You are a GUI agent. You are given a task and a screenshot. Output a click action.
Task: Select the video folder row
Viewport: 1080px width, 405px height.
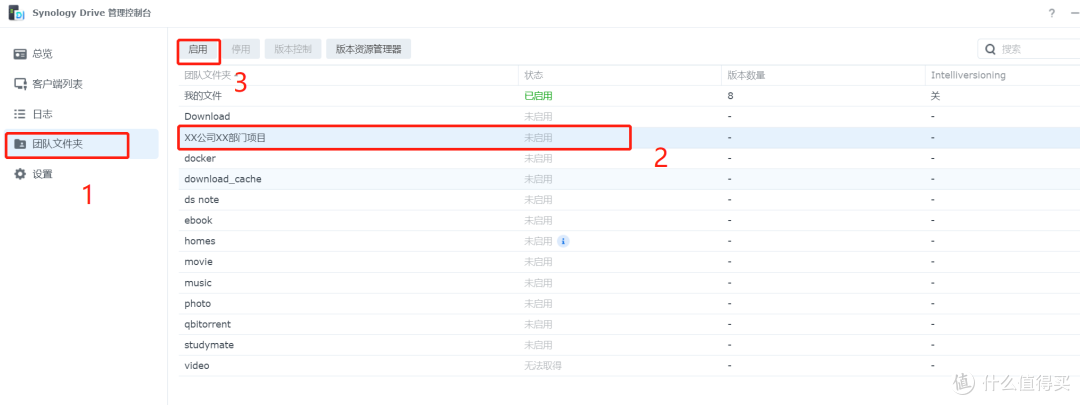(x=630, y=366)
